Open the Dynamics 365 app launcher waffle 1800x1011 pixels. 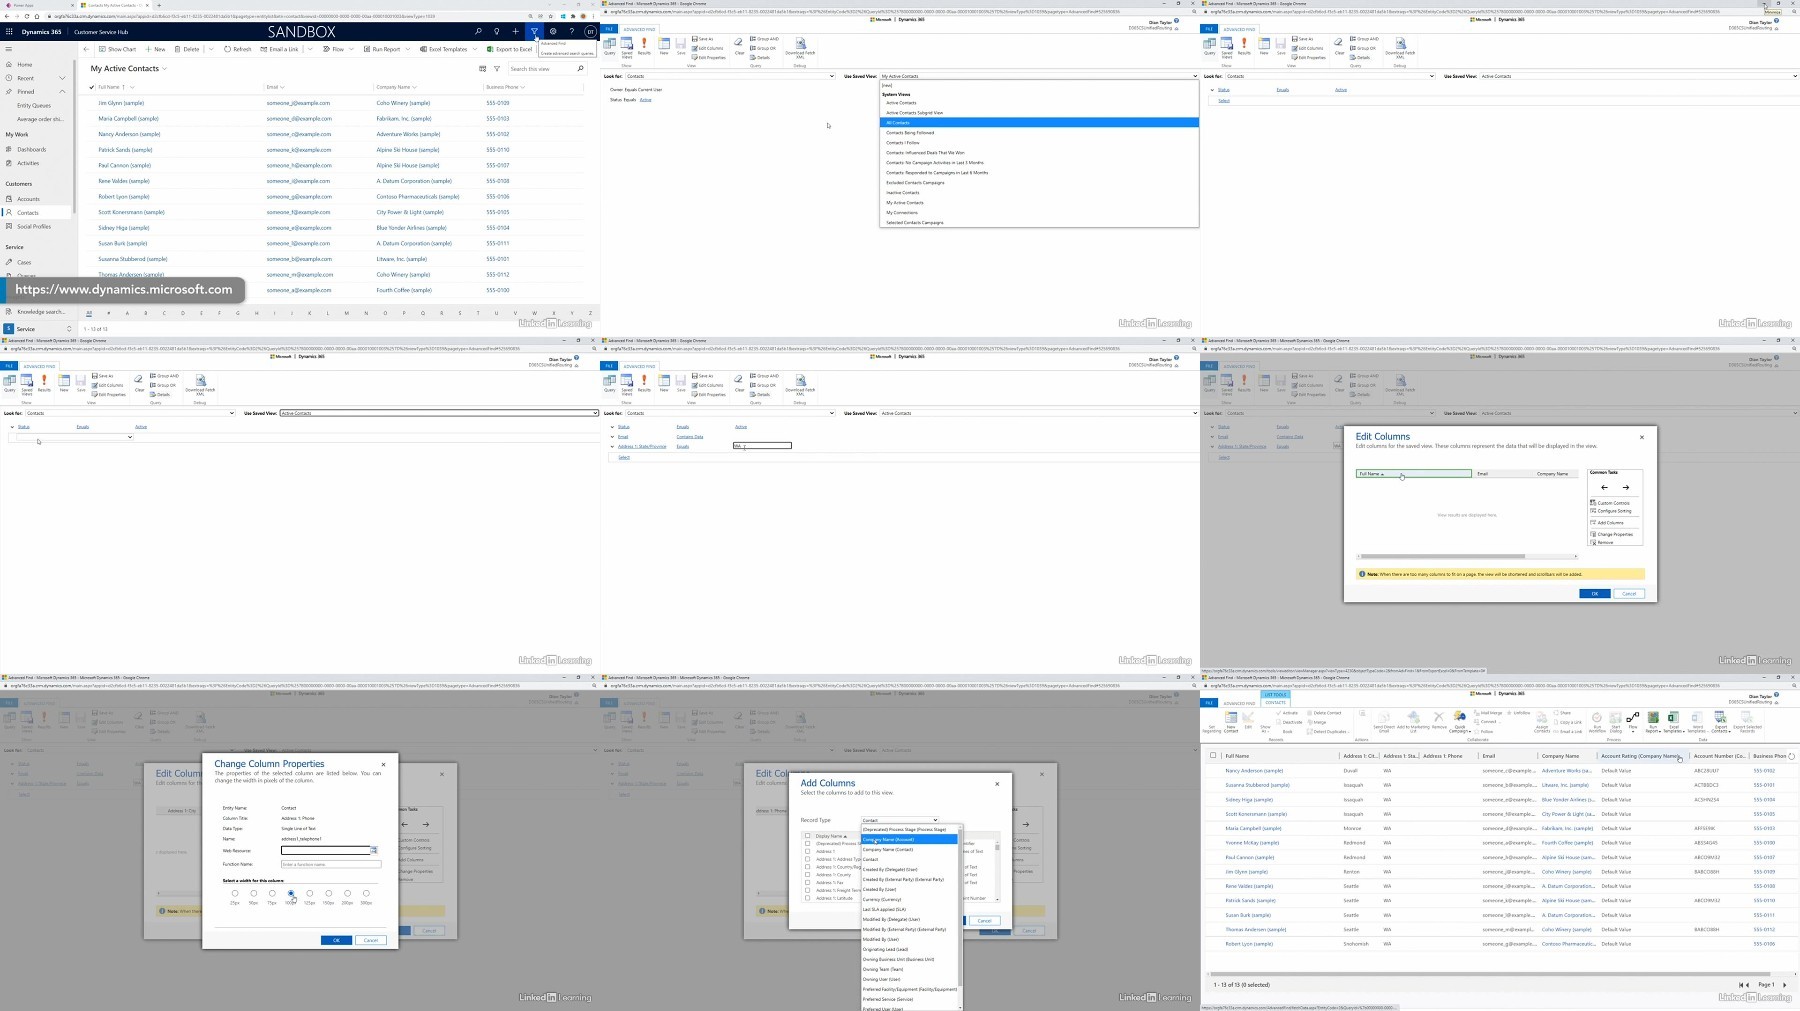[9, 31]
